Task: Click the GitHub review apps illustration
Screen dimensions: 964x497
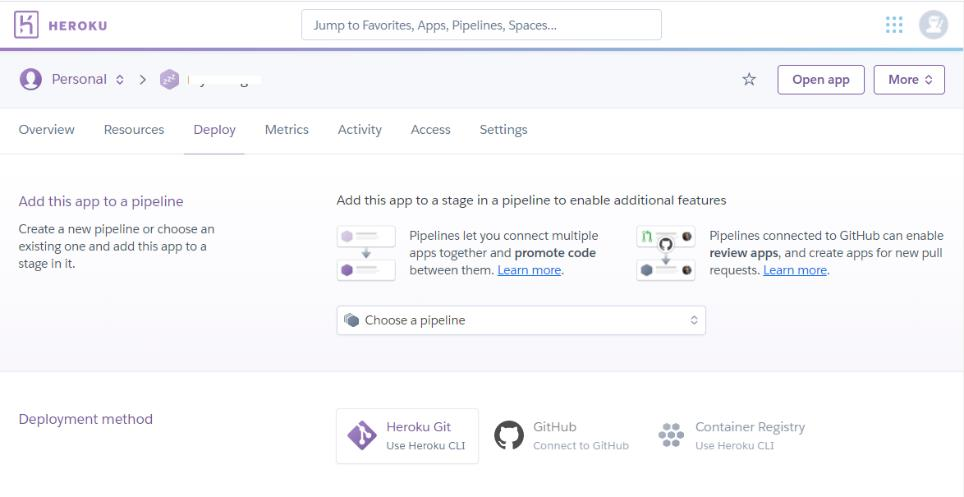Action: point(666,253)
